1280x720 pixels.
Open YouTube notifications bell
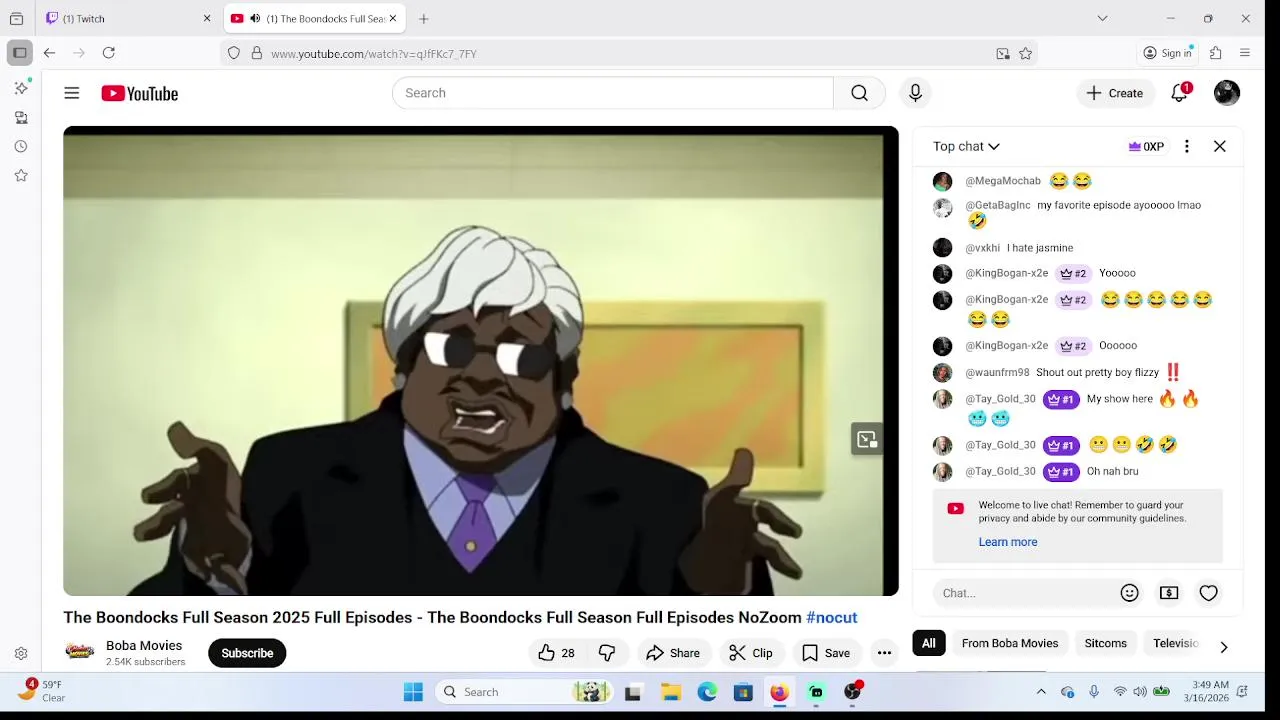[1180, 93]
